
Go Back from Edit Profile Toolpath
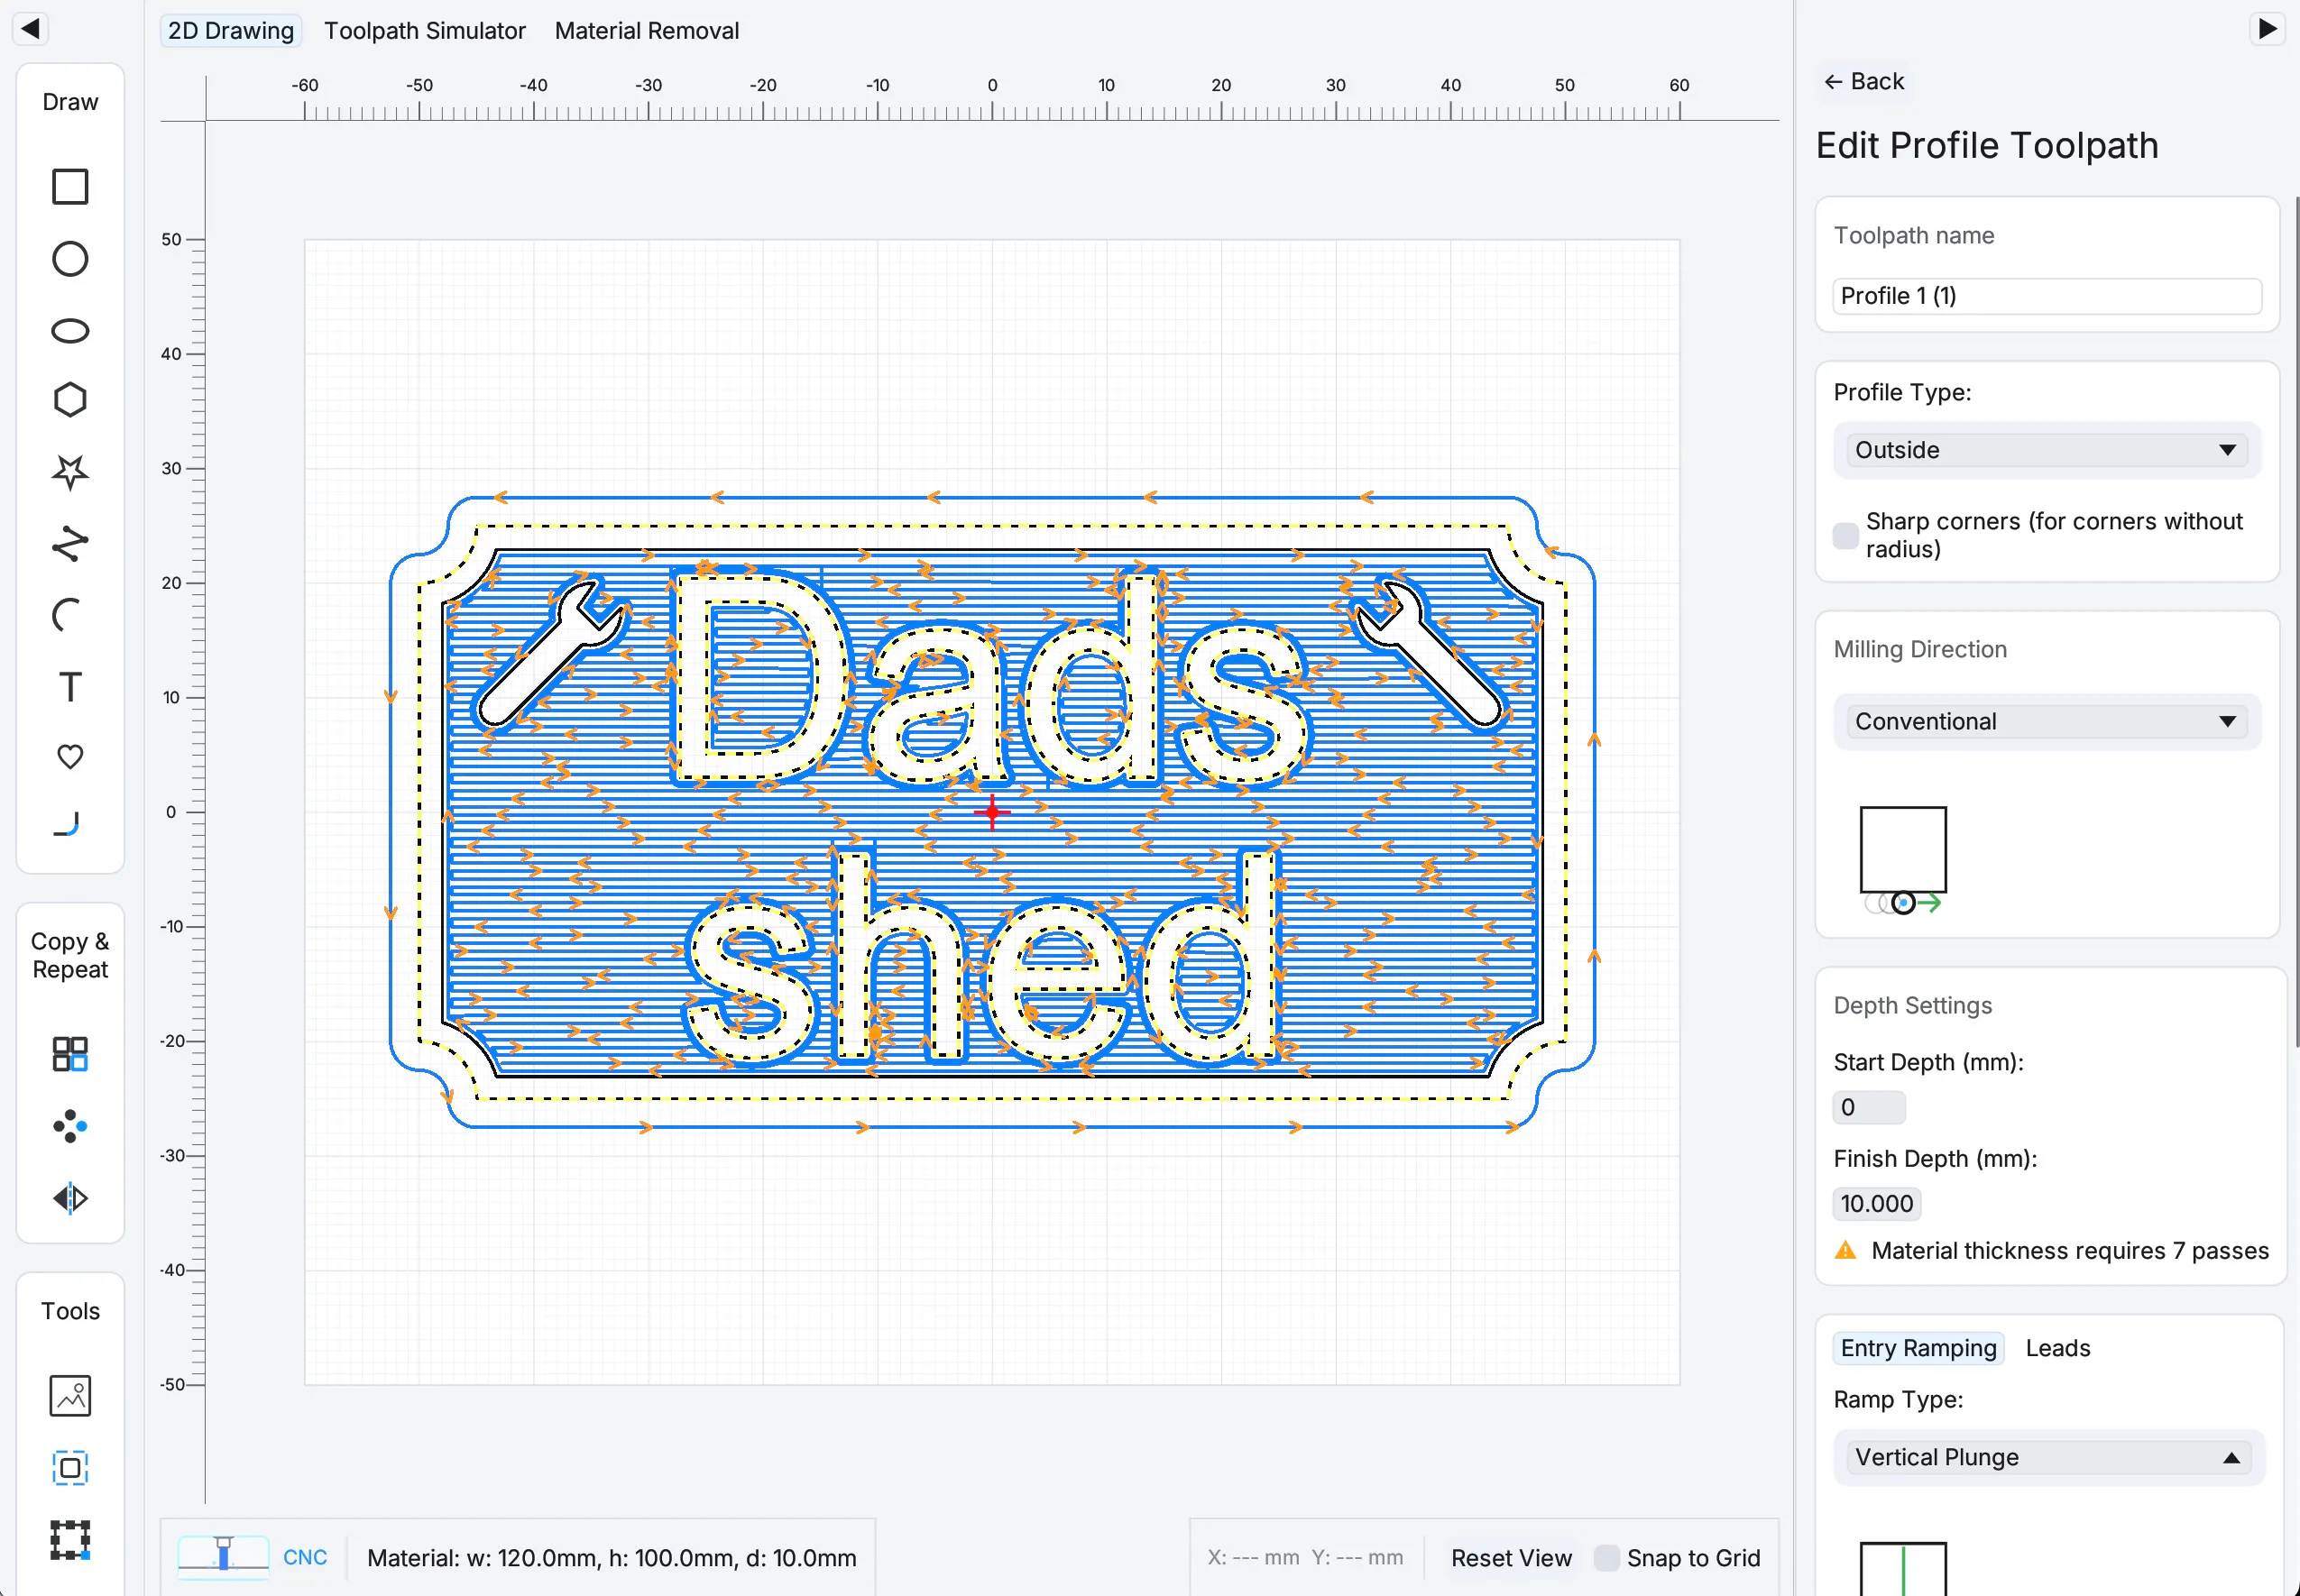1864,81
